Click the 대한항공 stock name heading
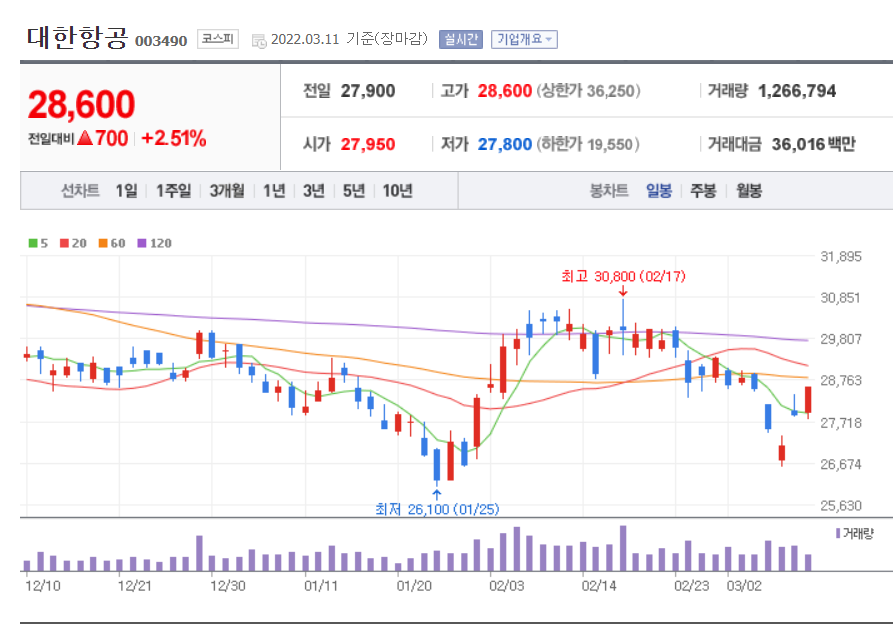Viewport: 893px width, 624px height. point(77,38)
